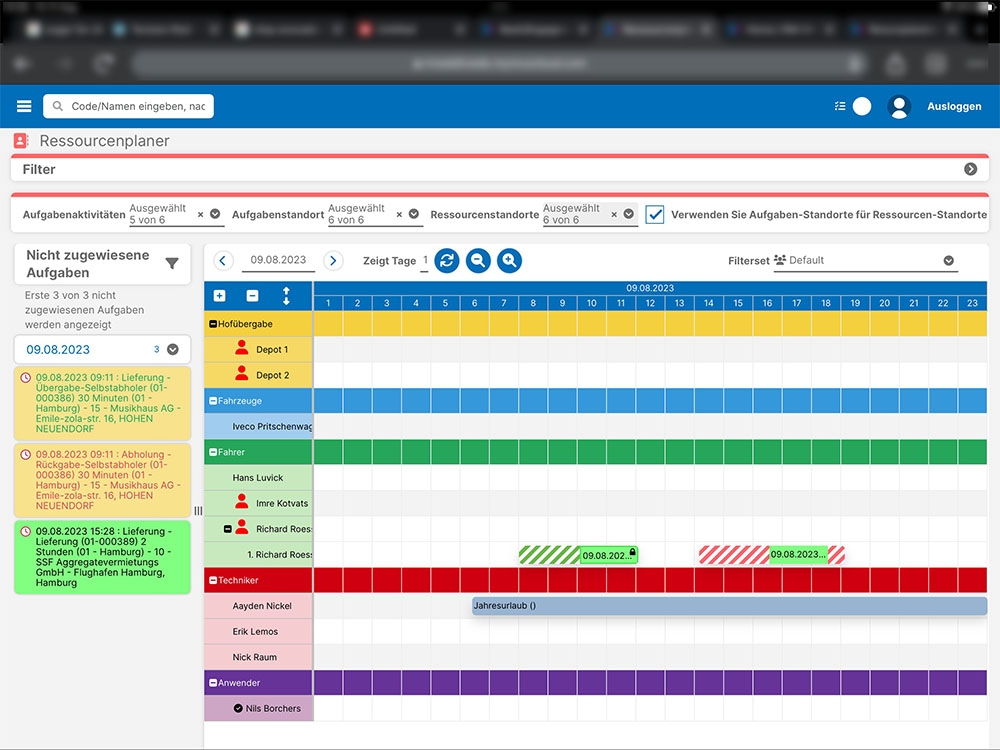The width and height of the screenshot is (1000, 750).
Task: Zoom in the timeline
Action: click(x=510, y=260)
